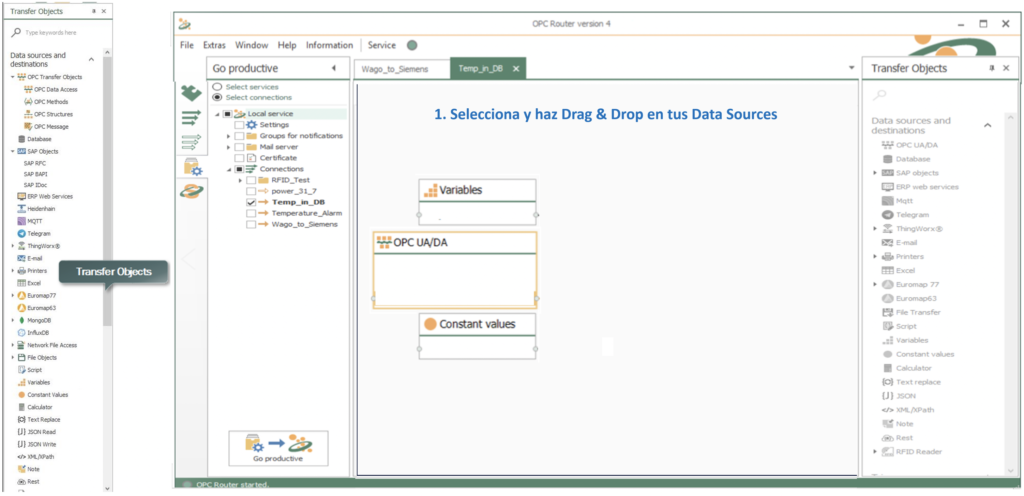Pin the right Transfer Objects panel
This screenshot has width=1024, height=496.
coord(992,68)
